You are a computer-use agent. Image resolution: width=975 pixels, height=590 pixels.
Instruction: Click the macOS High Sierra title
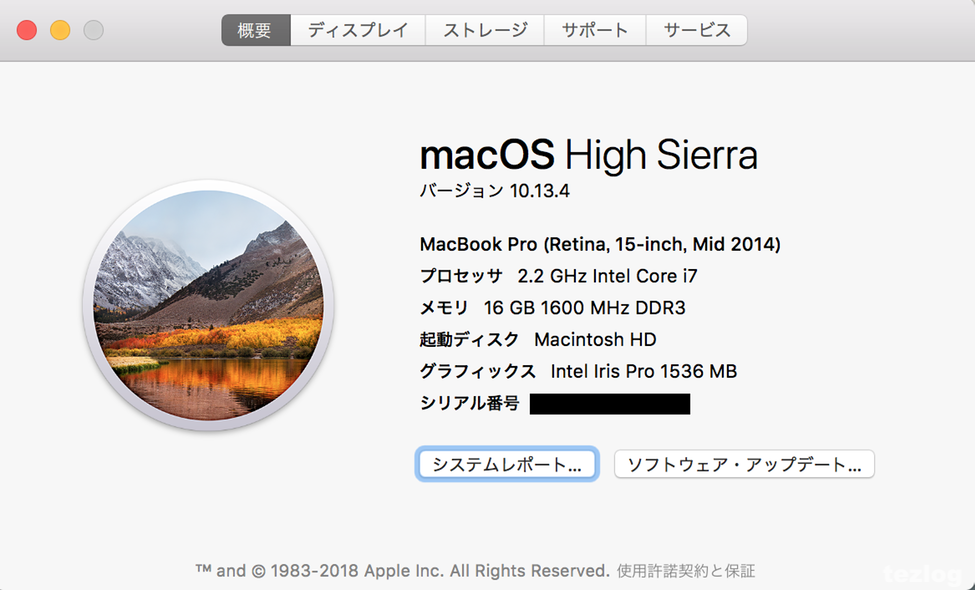click(x=589, y=155)
